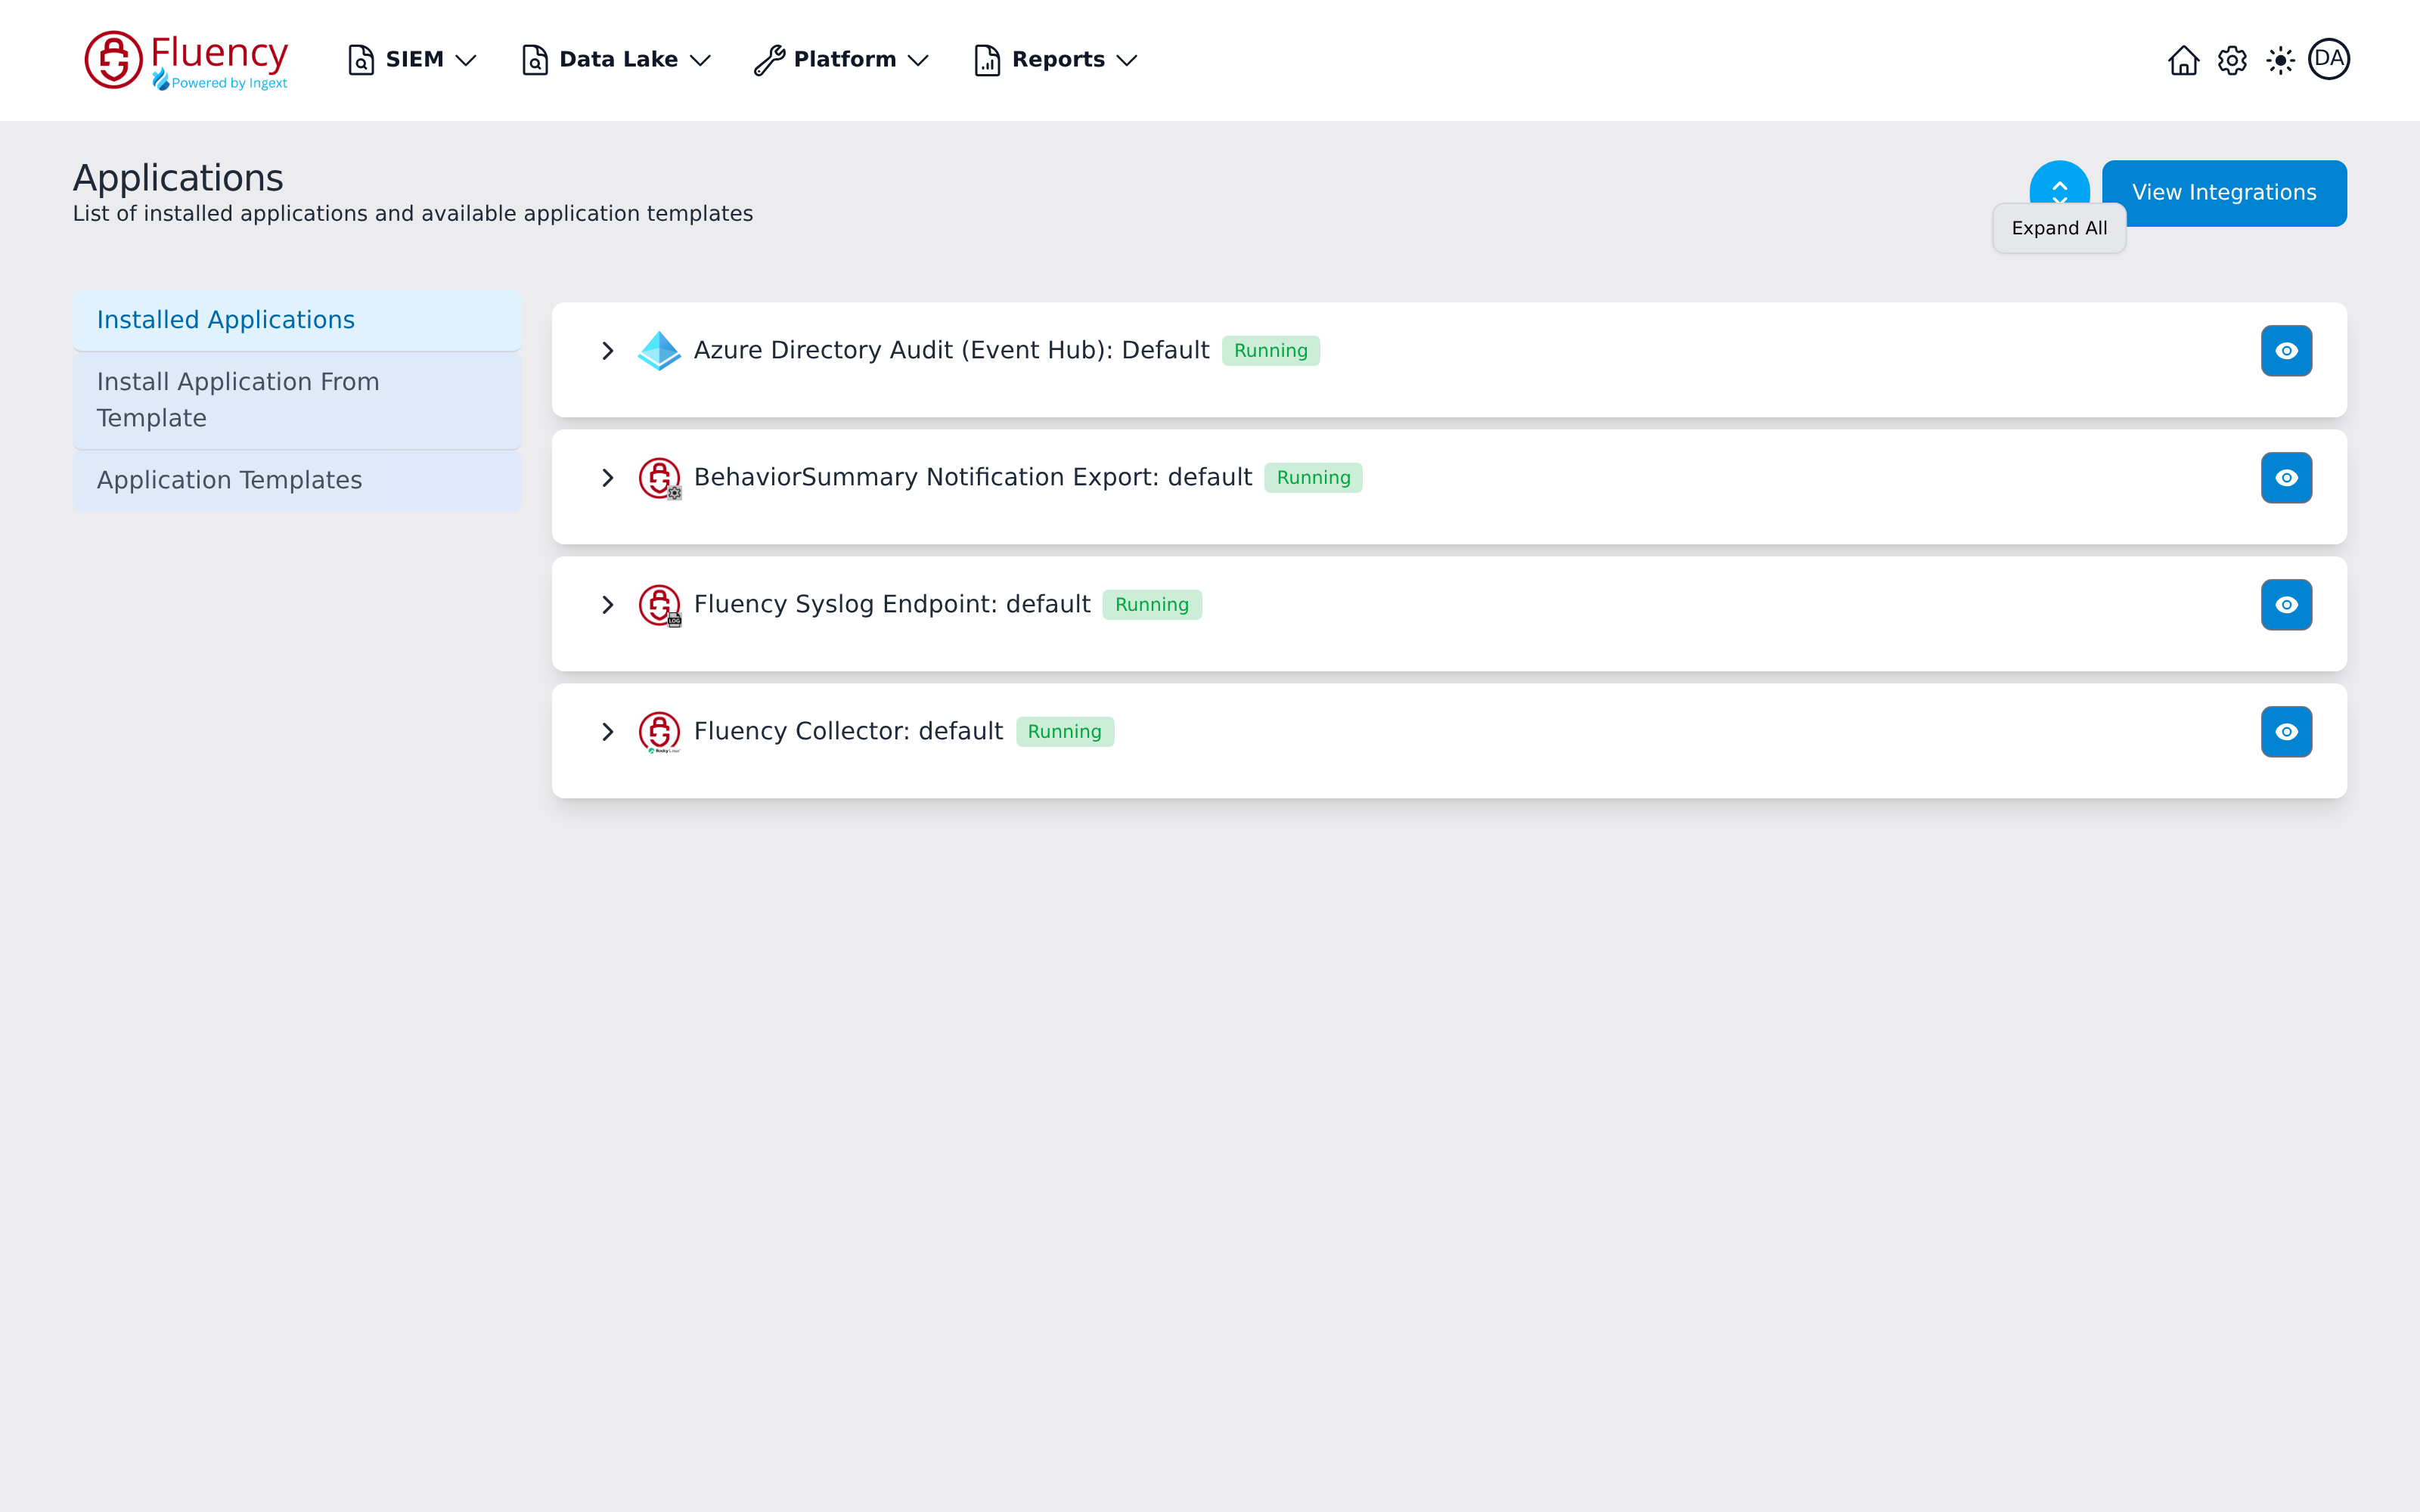Click the Azure Directory Audit diamond icon
Viewport: 2420px width, 1512px height.
tap(659, 351)
